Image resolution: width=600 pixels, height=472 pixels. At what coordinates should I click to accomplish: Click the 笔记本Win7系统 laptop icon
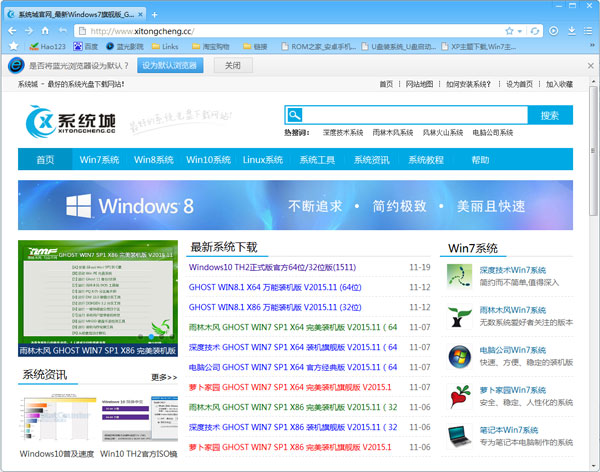pos(460,436)
